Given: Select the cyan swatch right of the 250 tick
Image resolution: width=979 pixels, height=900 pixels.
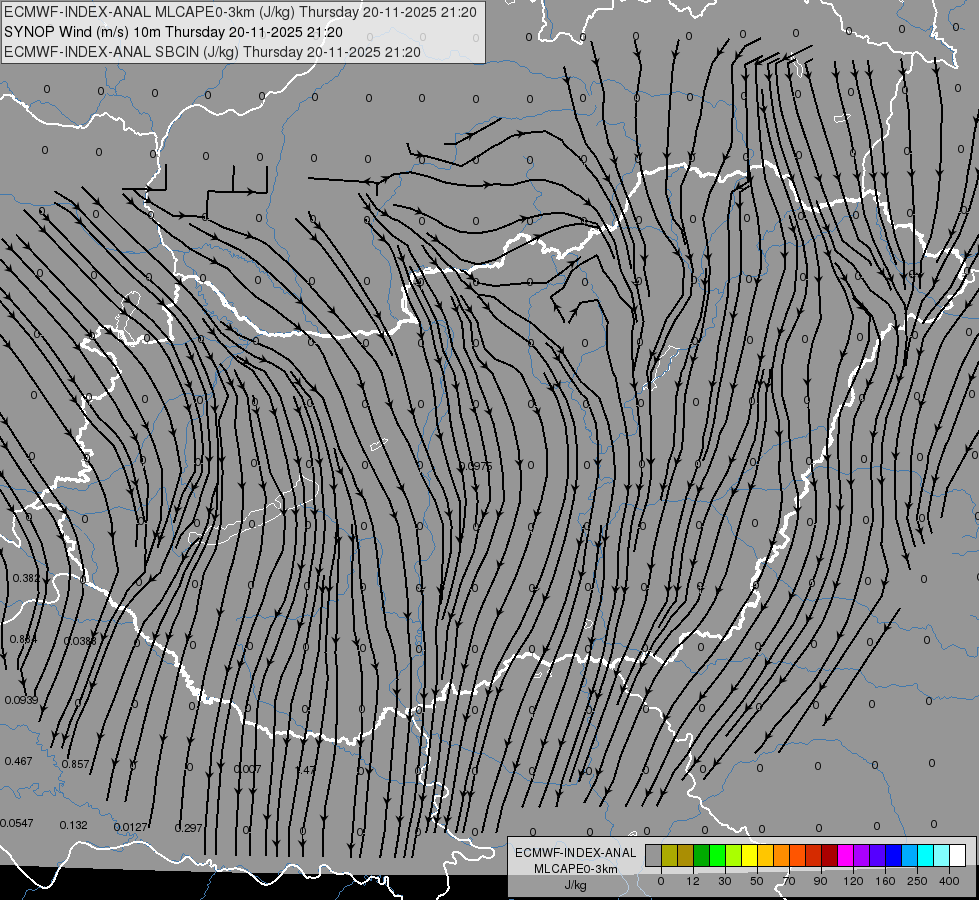Looking at the screenshot, I should coord(926,855).
